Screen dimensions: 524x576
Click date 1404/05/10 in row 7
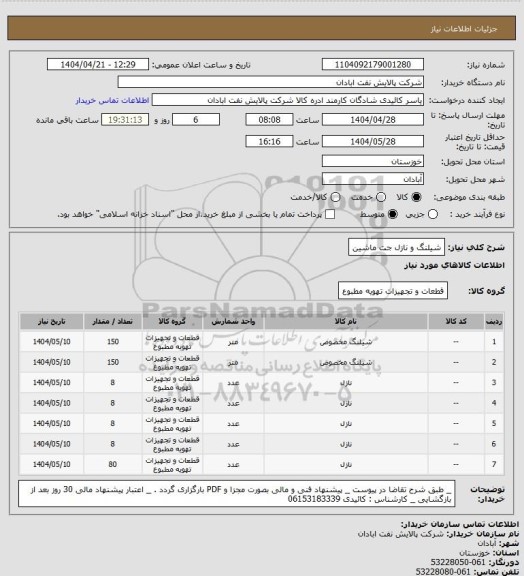51,464
